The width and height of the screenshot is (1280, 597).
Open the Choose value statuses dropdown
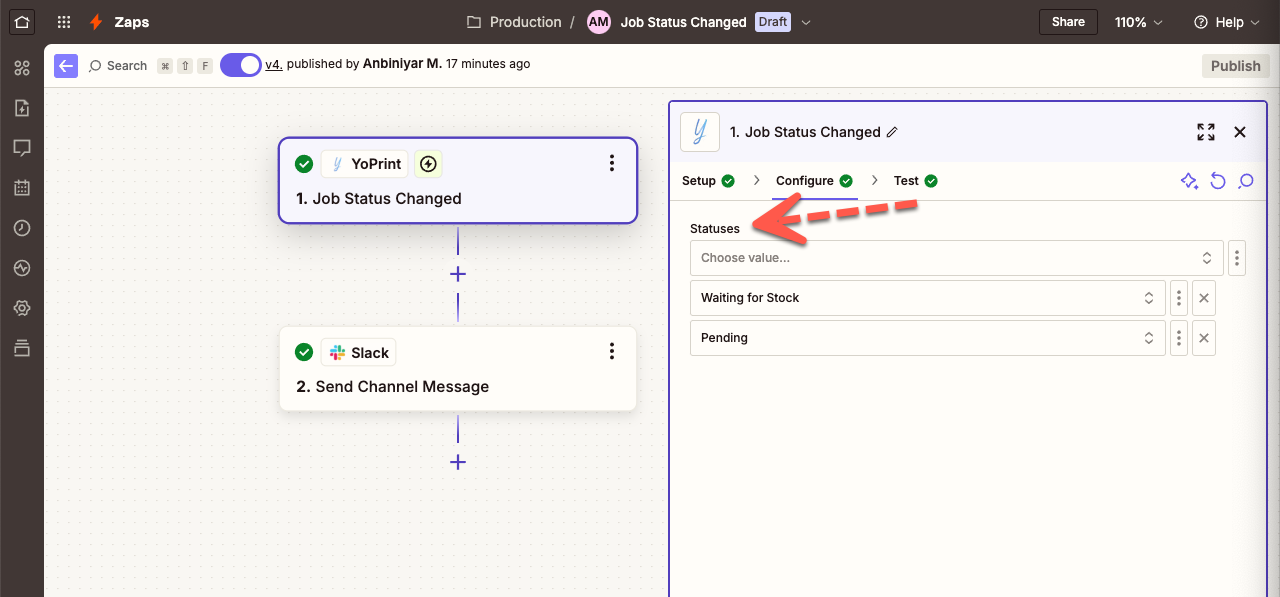[x=956, y=258]
